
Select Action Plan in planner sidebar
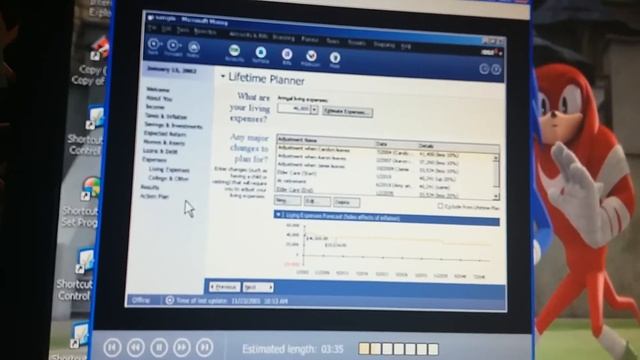[x=154, y=196]
